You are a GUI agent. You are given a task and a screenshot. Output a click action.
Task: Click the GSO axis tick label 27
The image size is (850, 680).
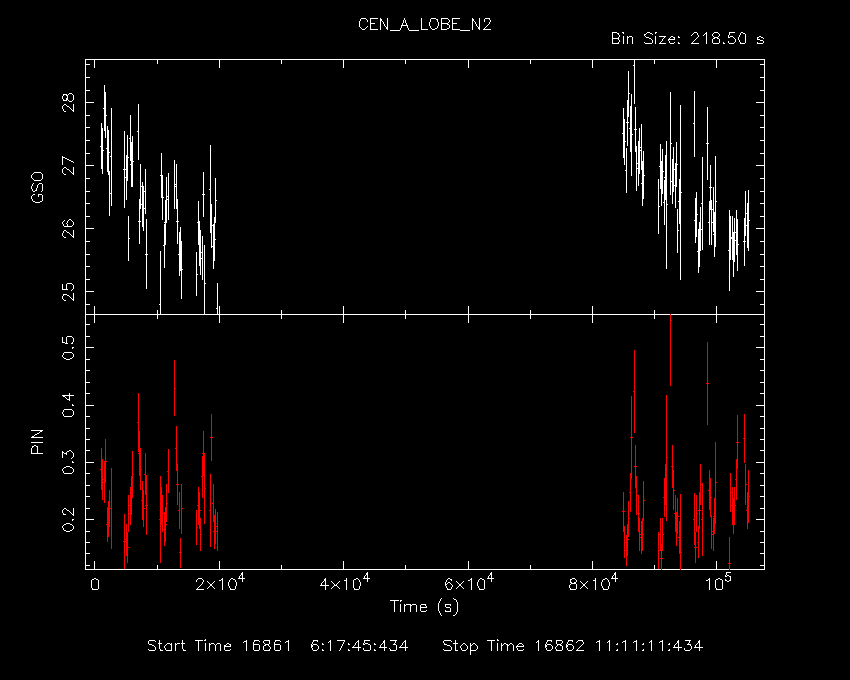(69, 165)
